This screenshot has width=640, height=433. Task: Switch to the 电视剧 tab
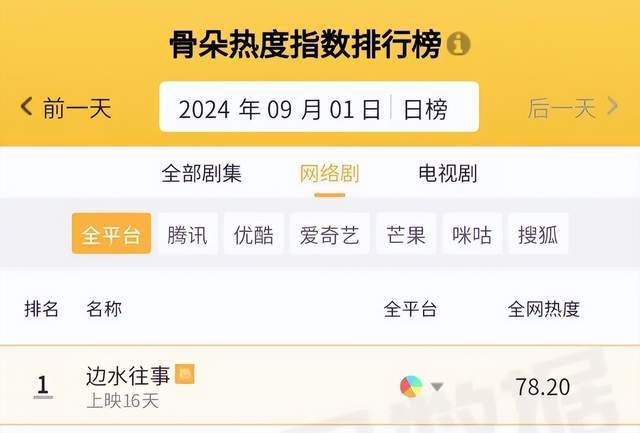447,173
